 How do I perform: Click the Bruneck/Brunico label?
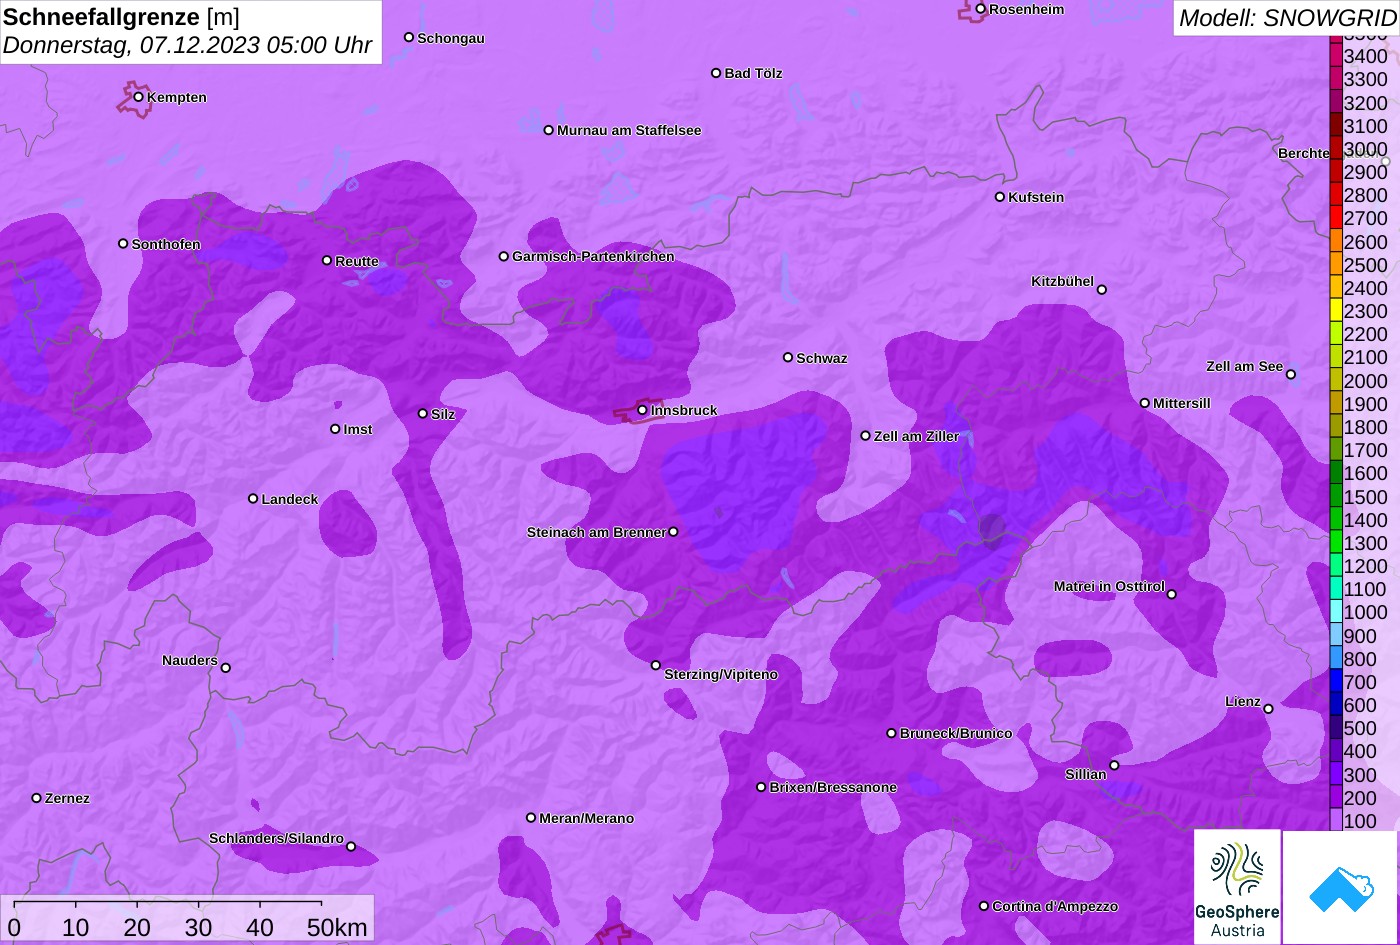[x=956, y=733]
